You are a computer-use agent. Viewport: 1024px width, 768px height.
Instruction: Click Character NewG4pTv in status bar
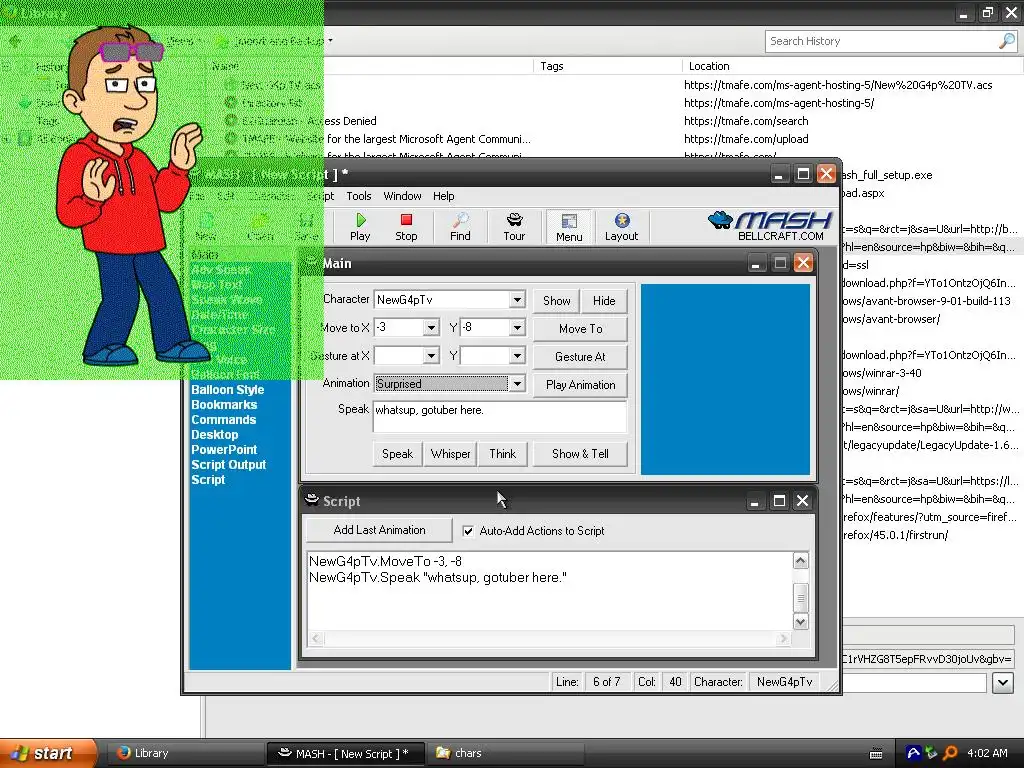[784, 682]
